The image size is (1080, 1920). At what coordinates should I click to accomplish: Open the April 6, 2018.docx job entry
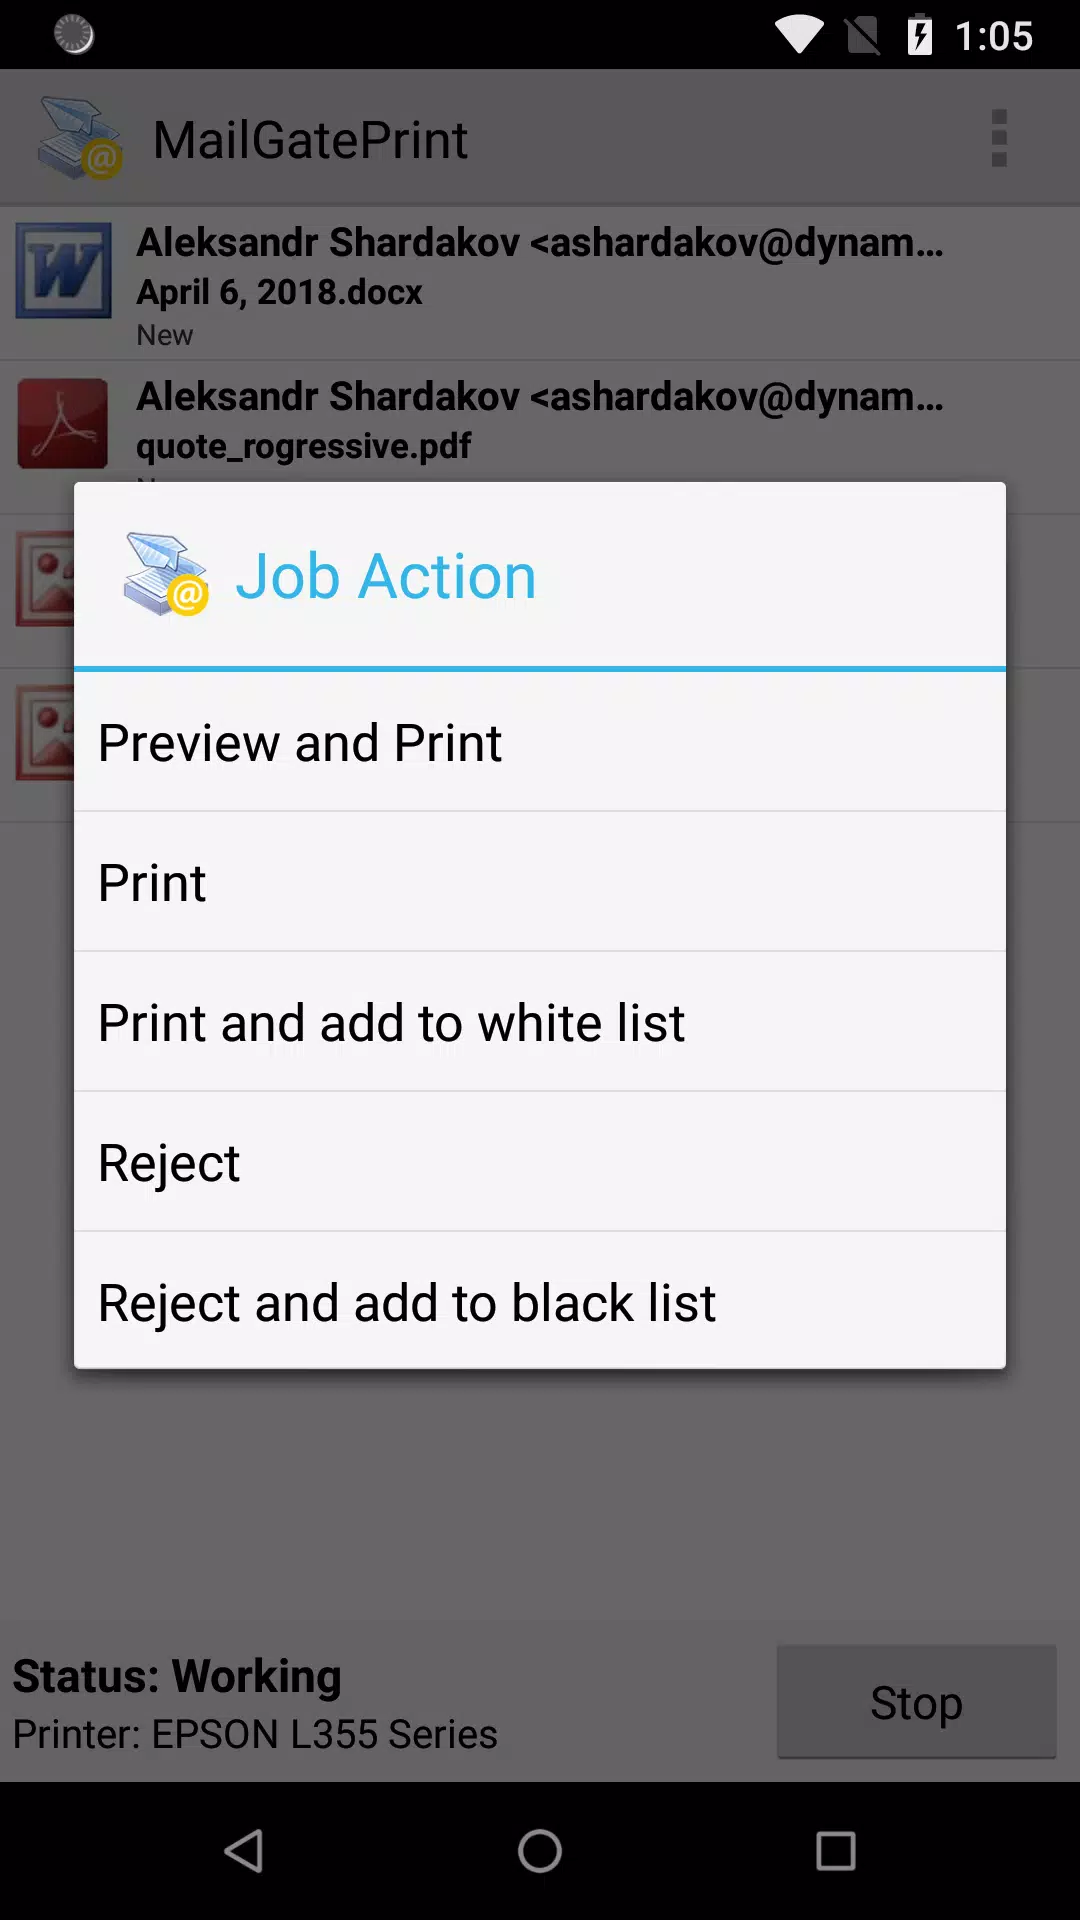540,284
